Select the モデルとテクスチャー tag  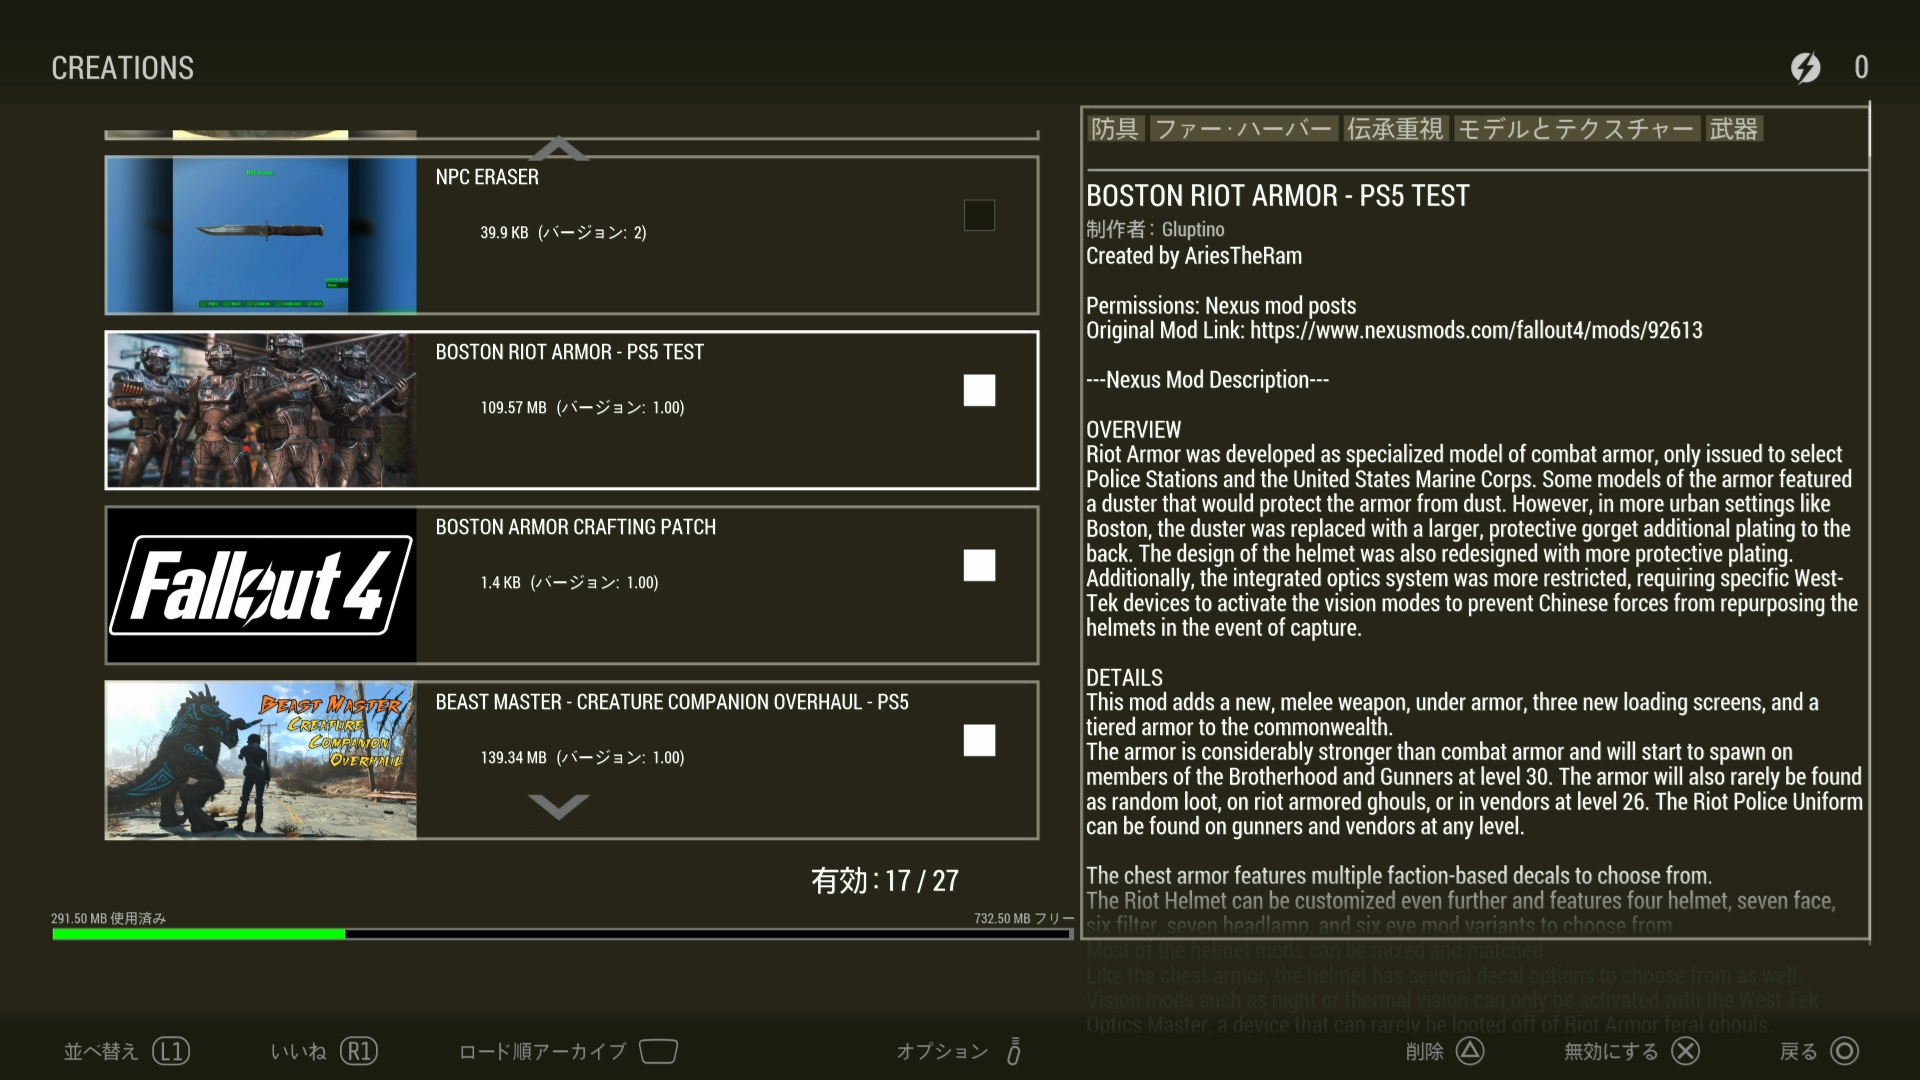[x=1576, y=129]
